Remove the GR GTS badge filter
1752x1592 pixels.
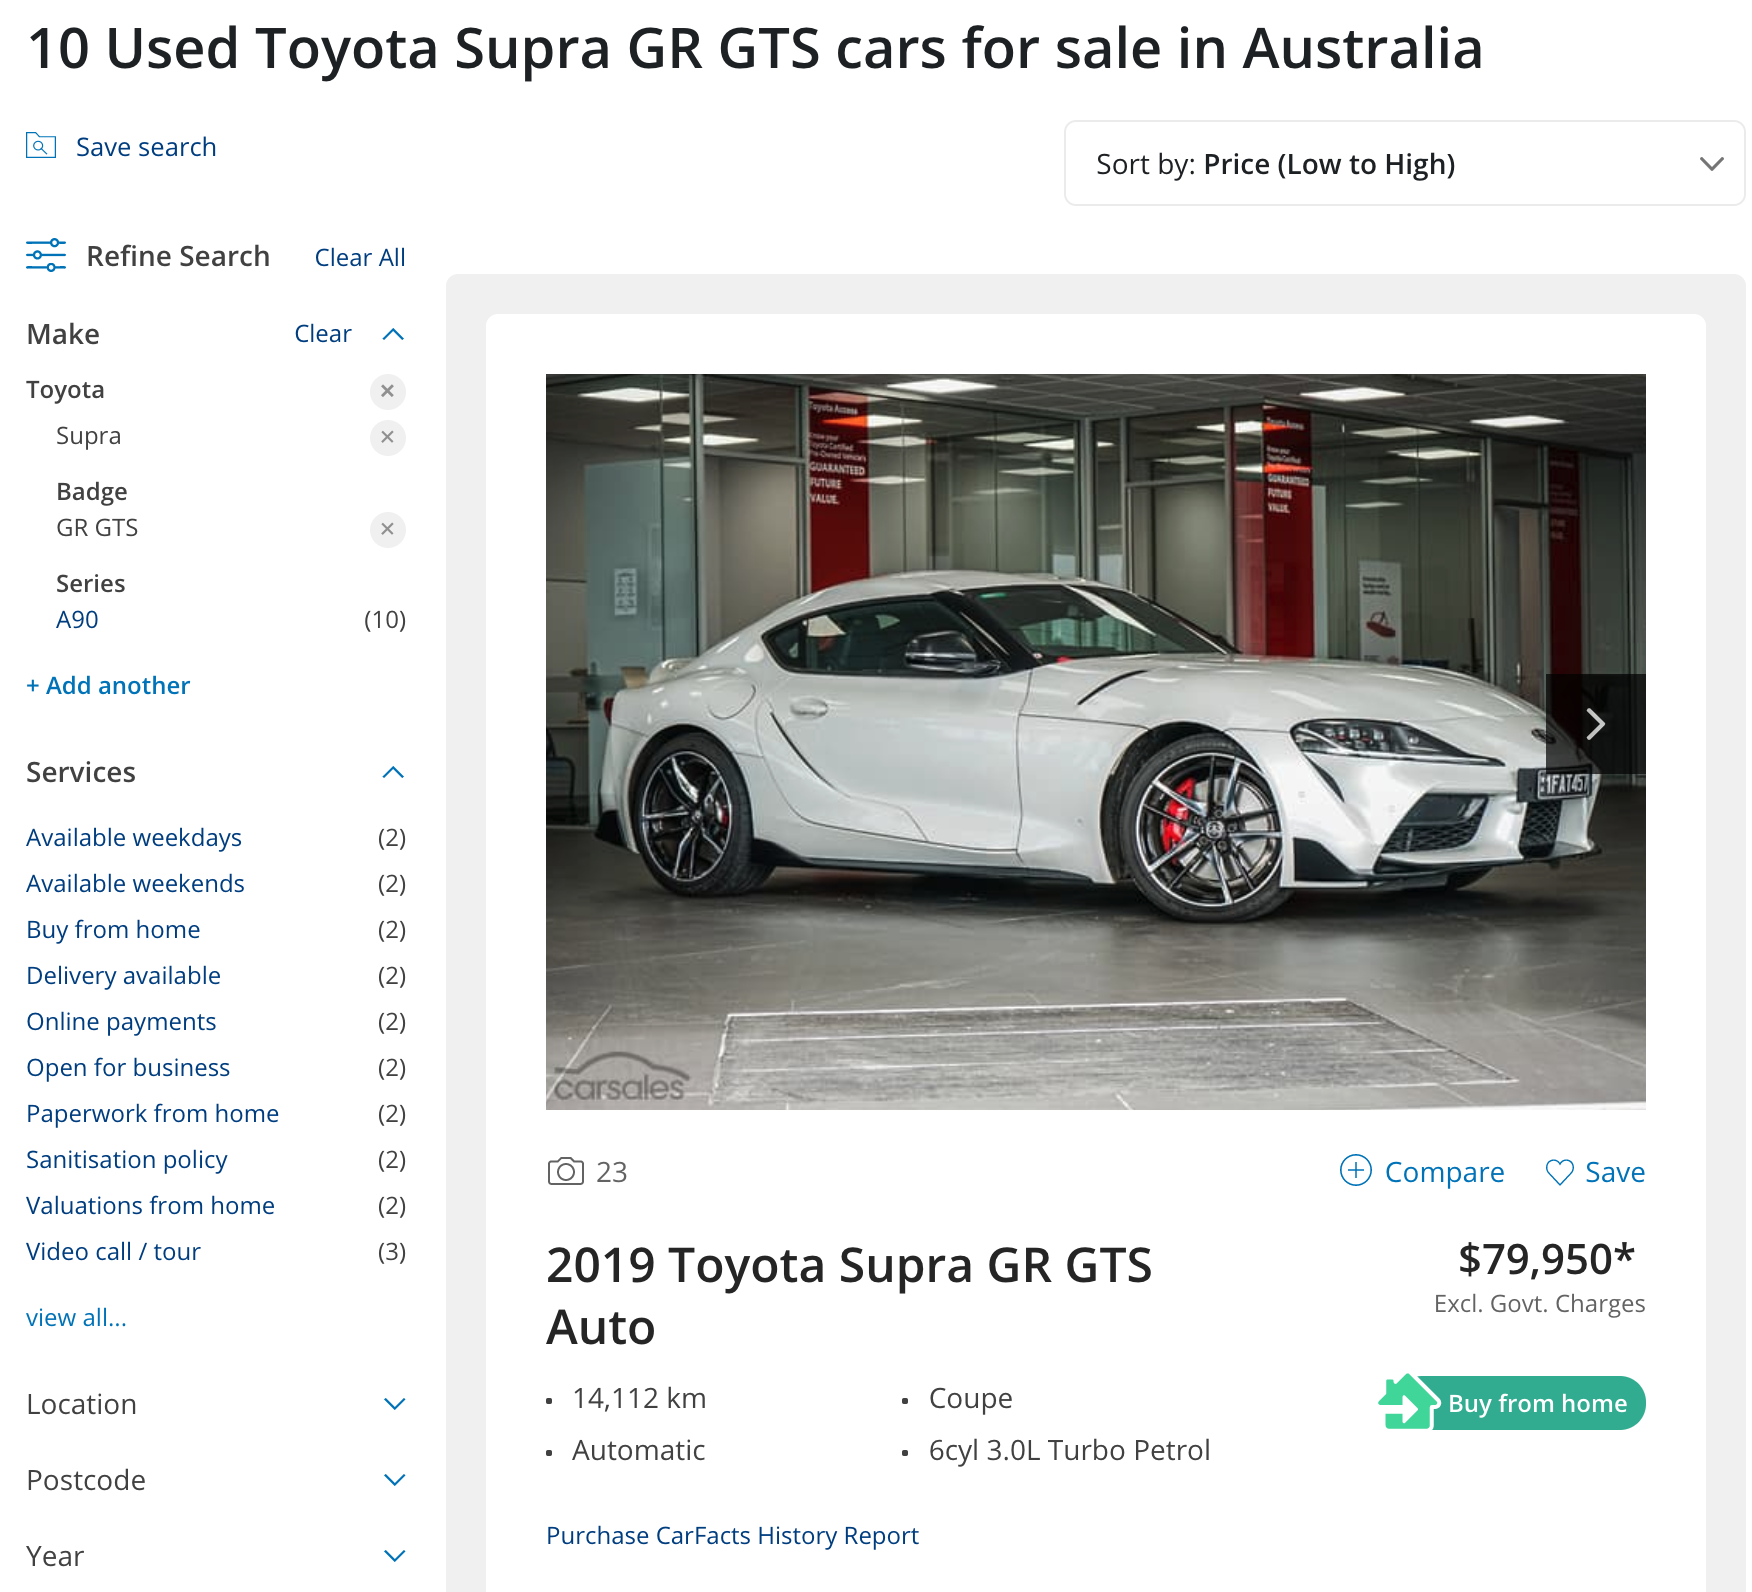tap(388, 529)
